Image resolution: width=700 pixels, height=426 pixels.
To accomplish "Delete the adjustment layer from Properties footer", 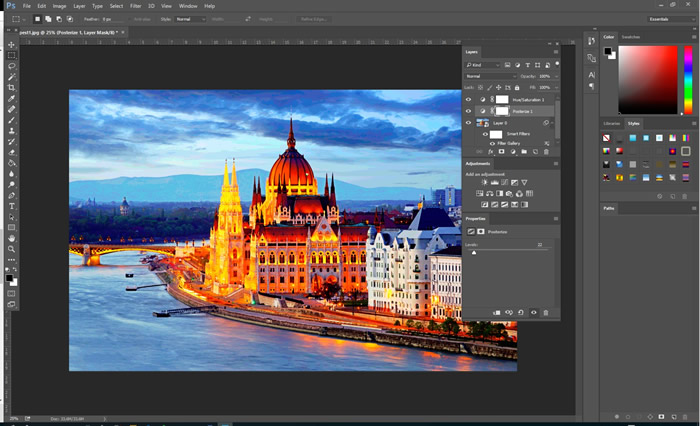I will (546, 313).
